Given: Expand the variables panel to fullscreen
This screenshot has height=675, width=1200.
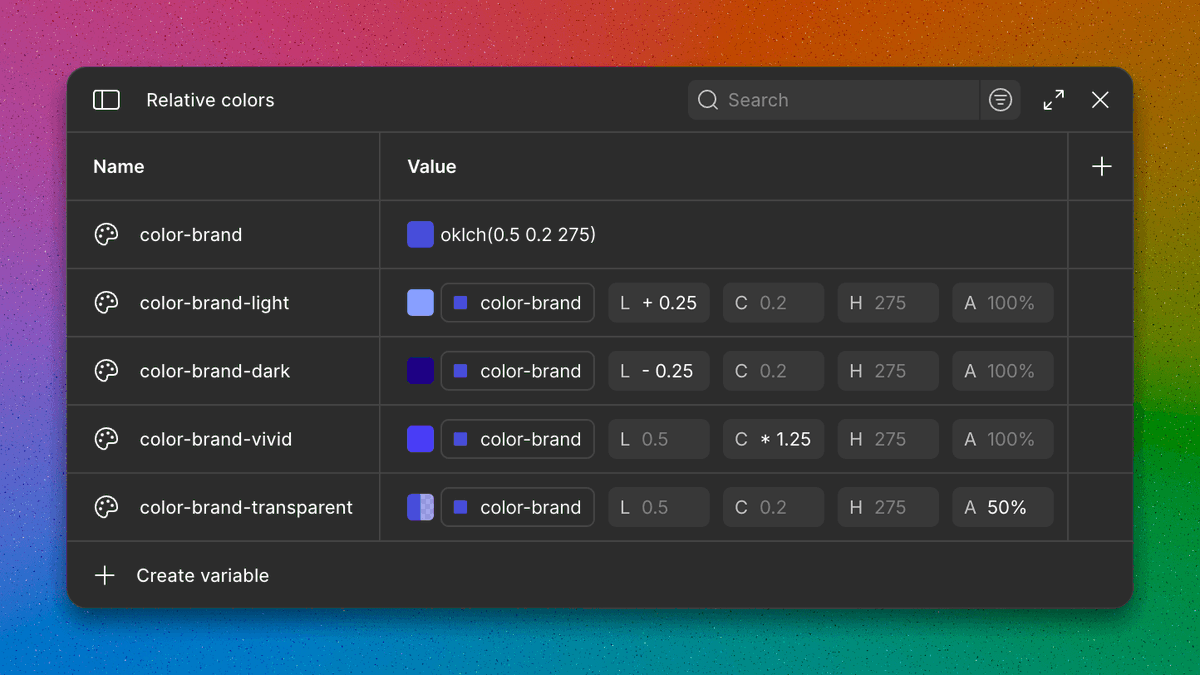Looking at the screenshot, I should pos(1053,100).
